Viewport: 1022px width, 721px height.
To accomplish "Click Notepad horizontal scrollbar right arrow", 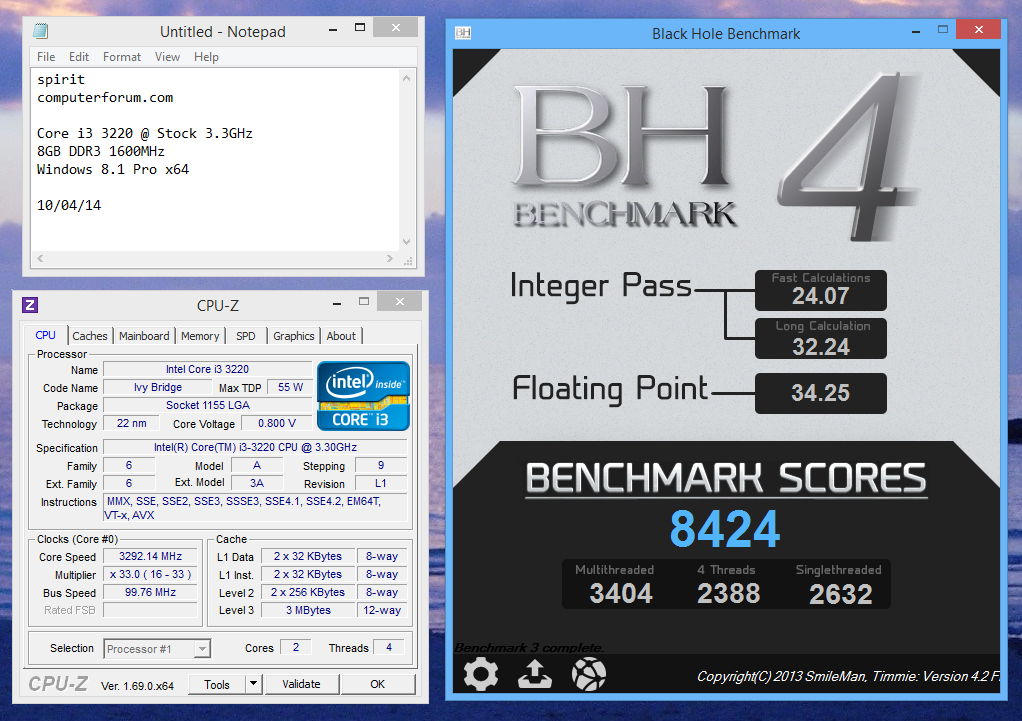I will (390, 259).
